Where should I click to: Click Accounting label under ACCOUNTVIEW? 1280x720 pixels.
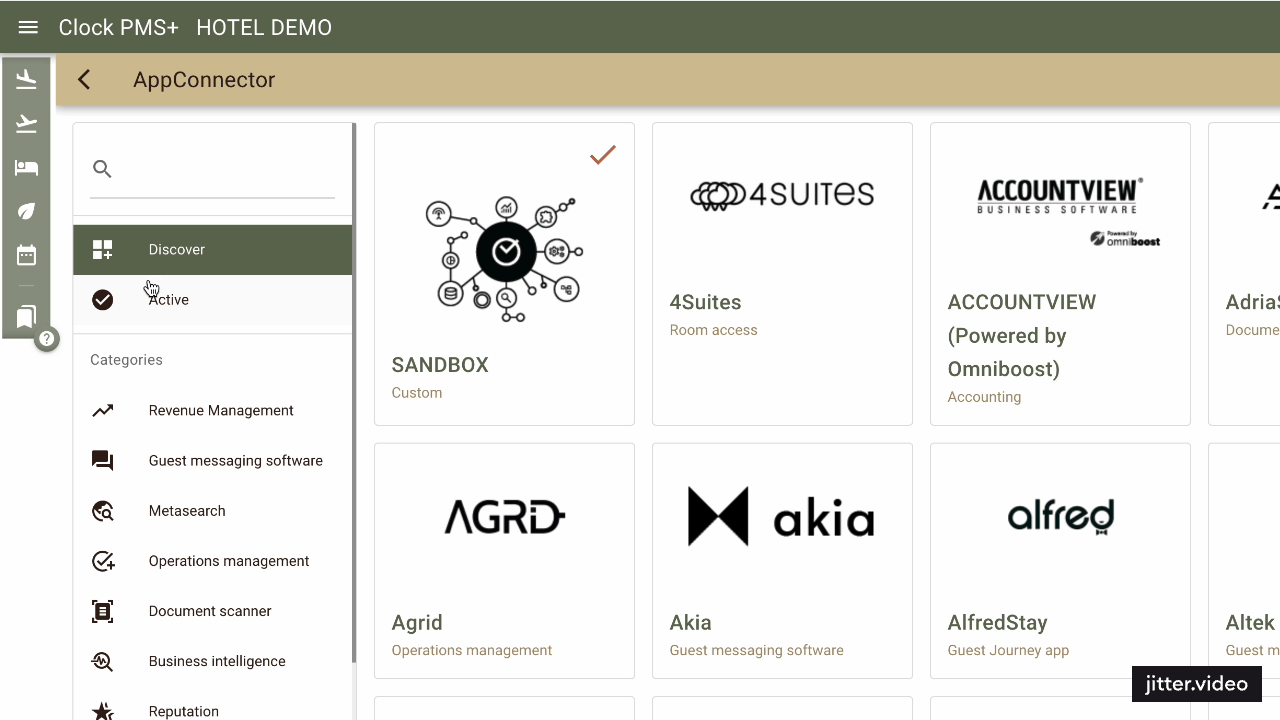click(984, 397)
